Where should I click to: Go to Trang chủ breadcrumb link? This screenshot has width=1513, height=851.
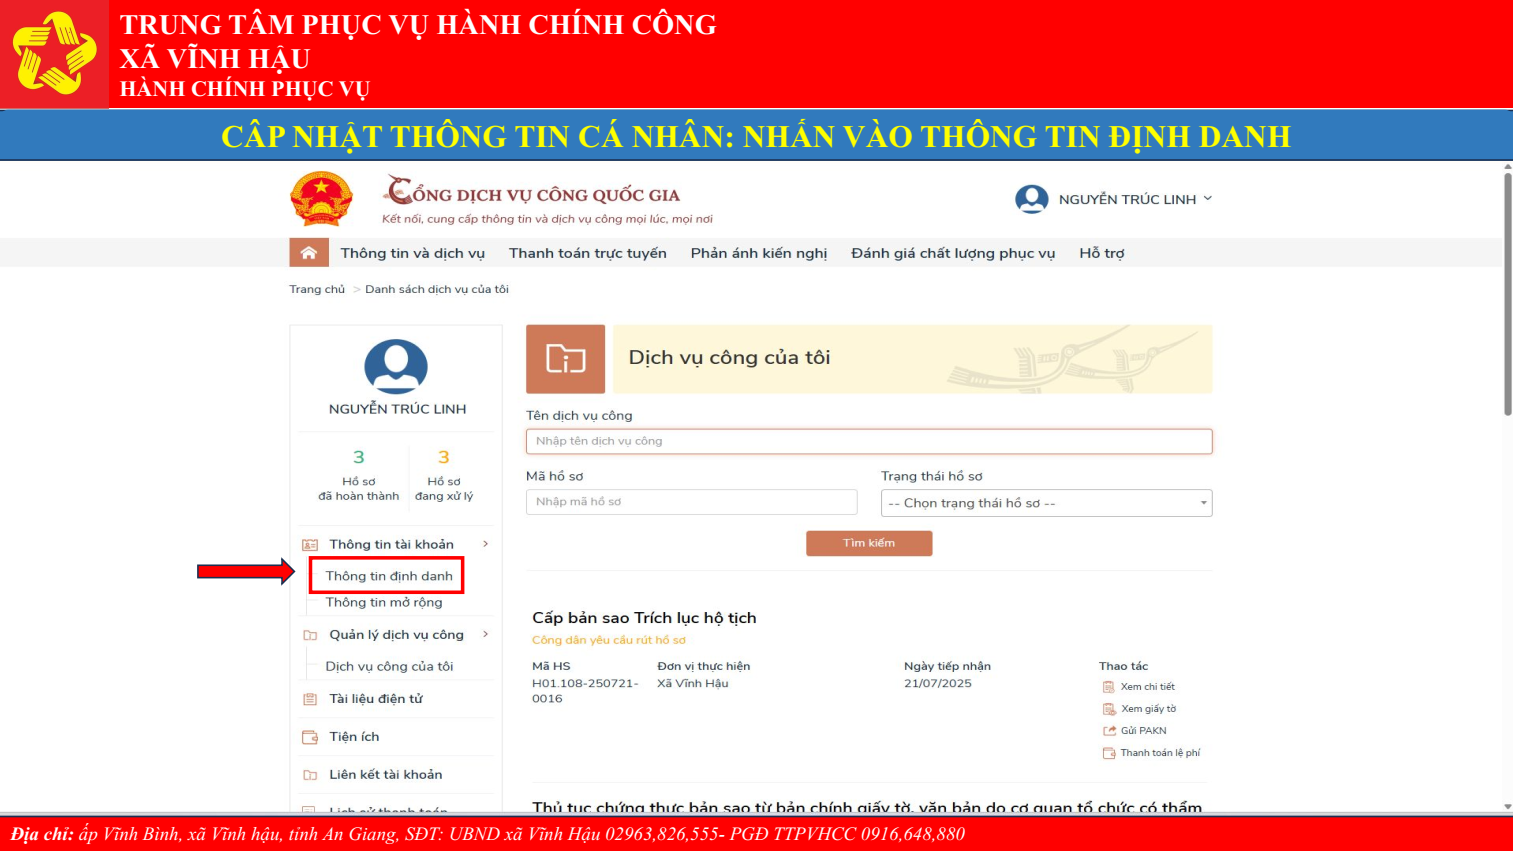click(317, 289)
